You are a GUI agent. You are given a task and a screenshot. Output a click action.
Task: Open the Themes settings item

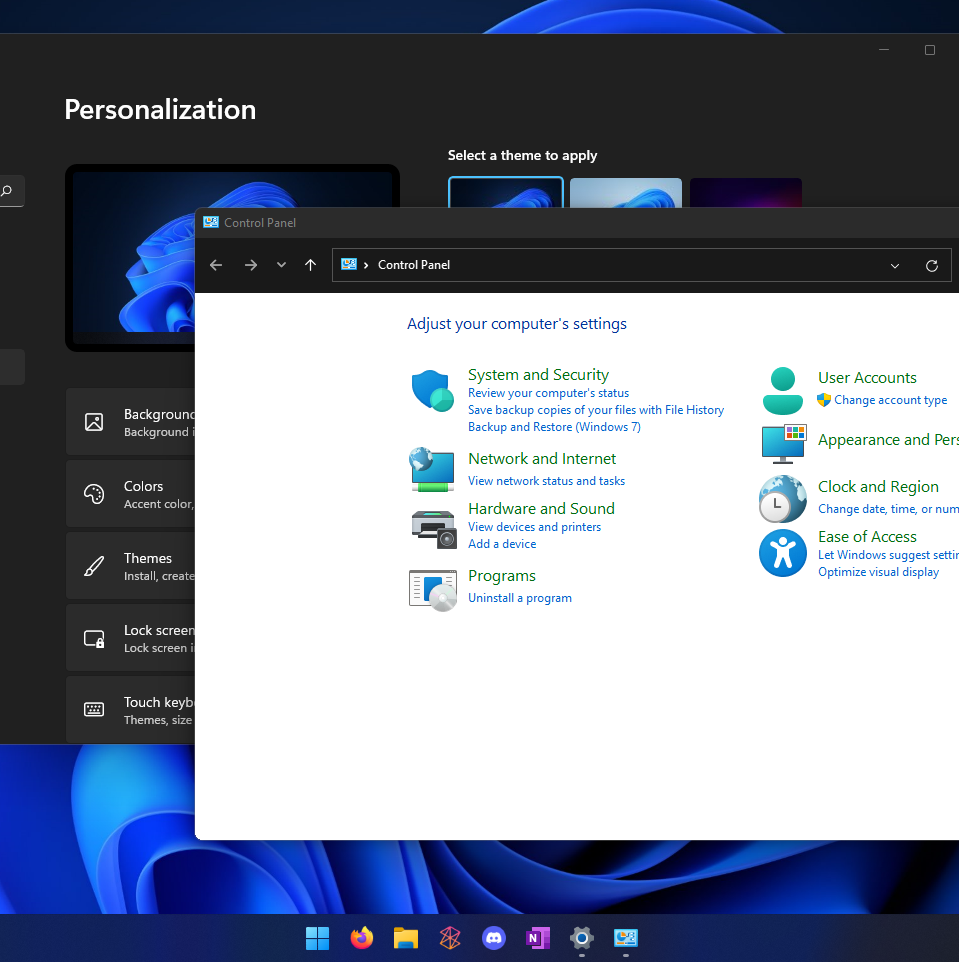click(131, 566)
